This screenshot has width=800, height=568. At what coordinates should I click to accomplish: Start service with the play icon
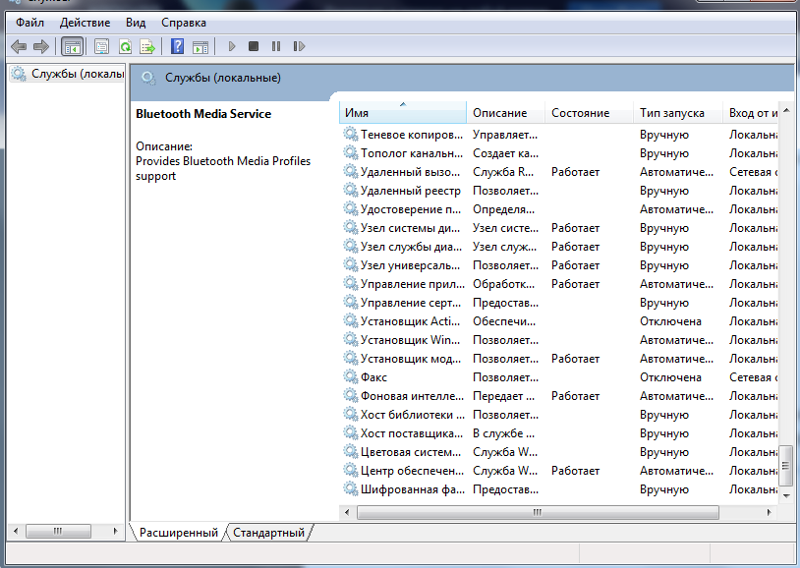(x=232, y=46)
